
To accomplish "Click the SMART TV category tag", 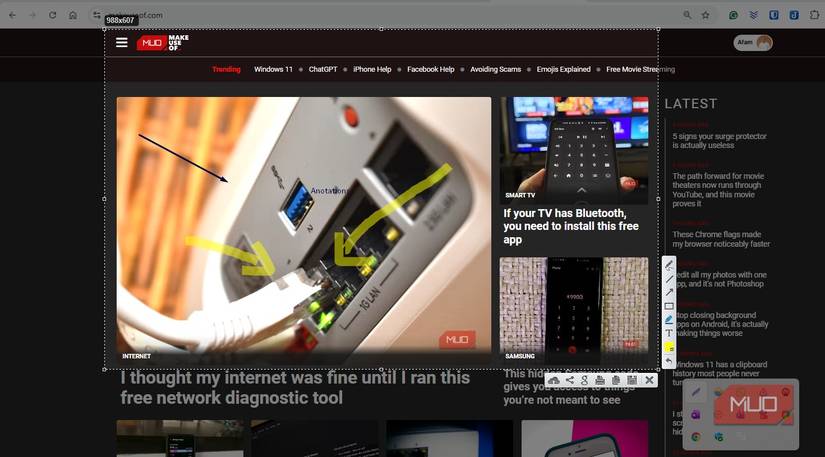I will (x=520, y=195).
